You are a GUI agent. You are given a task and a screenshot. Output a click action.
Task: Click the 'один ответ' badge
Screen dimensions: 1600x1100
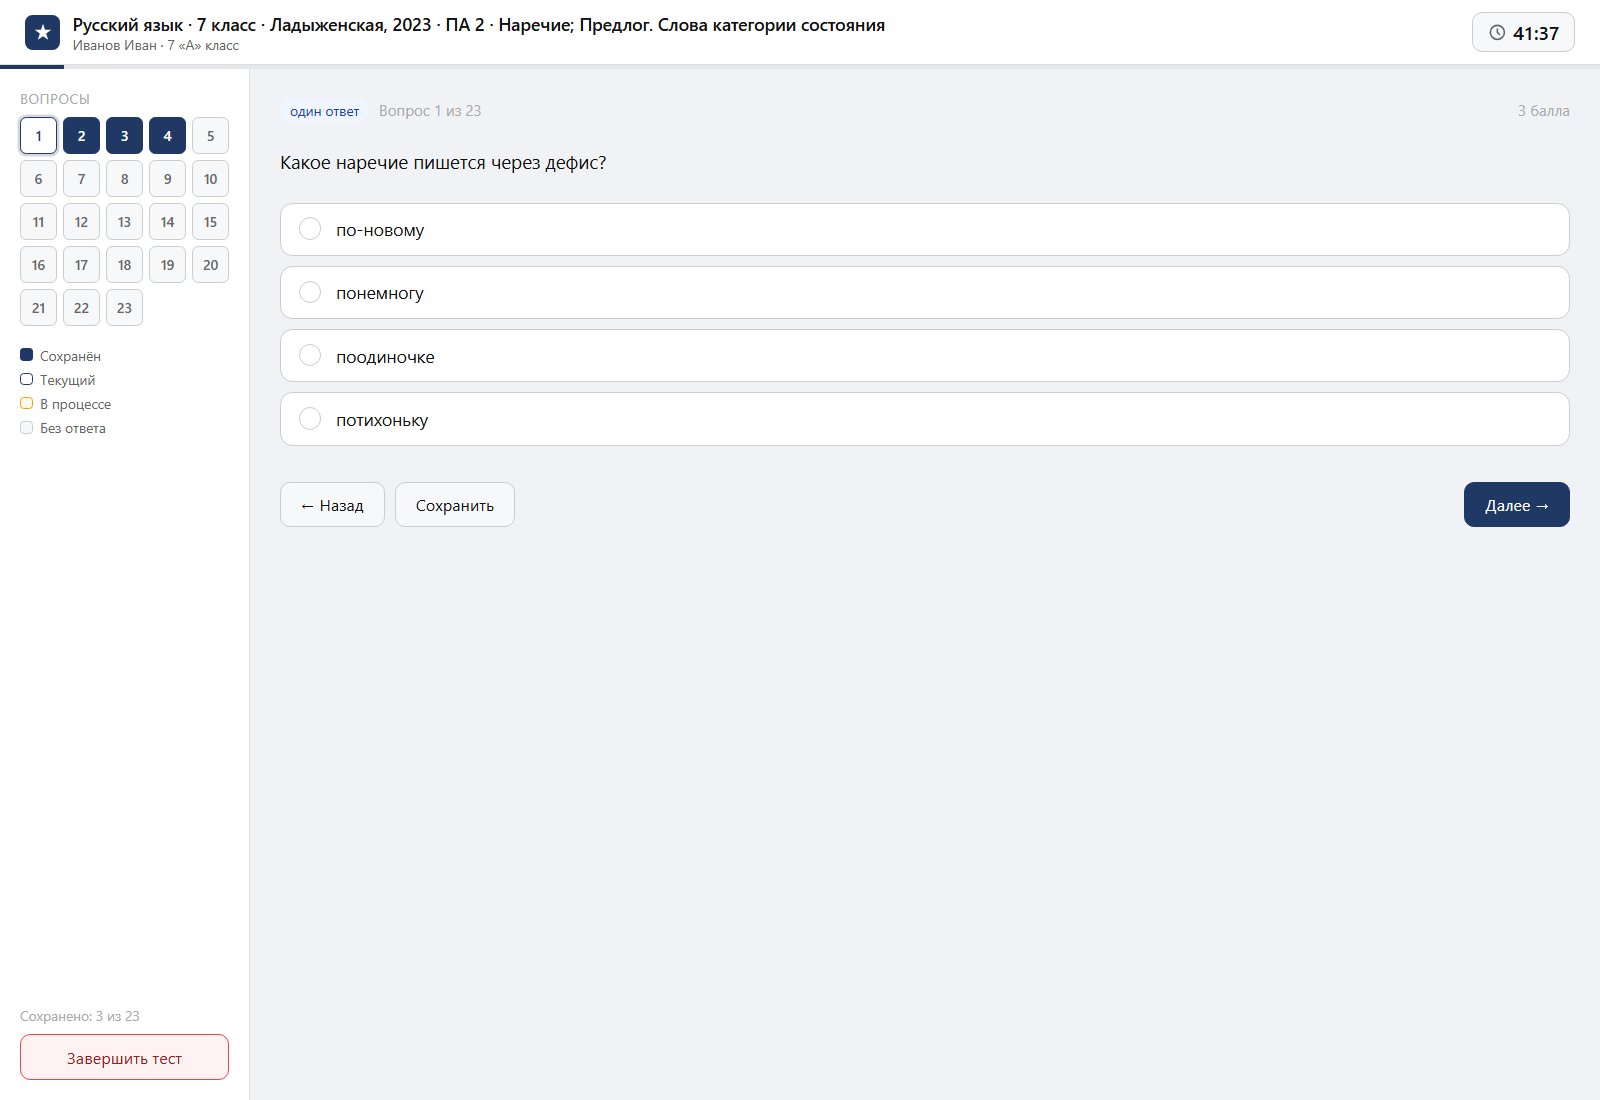click(324, 111)
